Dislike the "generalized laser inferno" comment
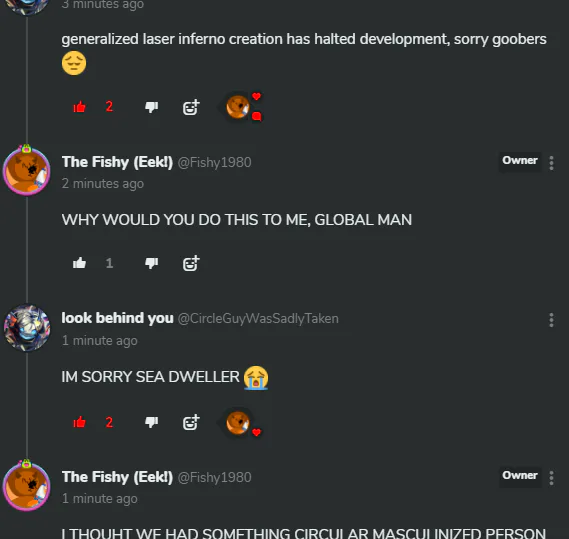Viewport: 569px width, 539px height. [152, 107]
